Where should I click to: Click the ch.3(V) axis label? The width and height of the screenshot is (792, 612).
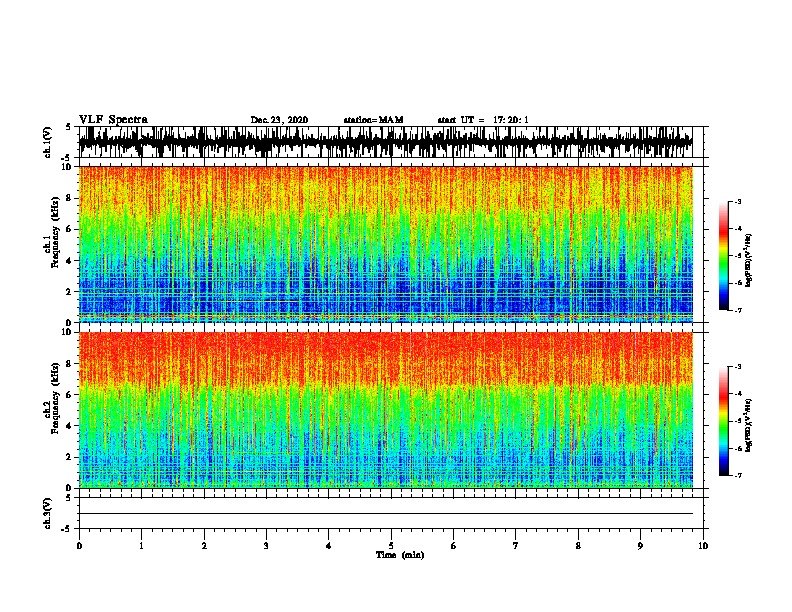tap(48, 513)
